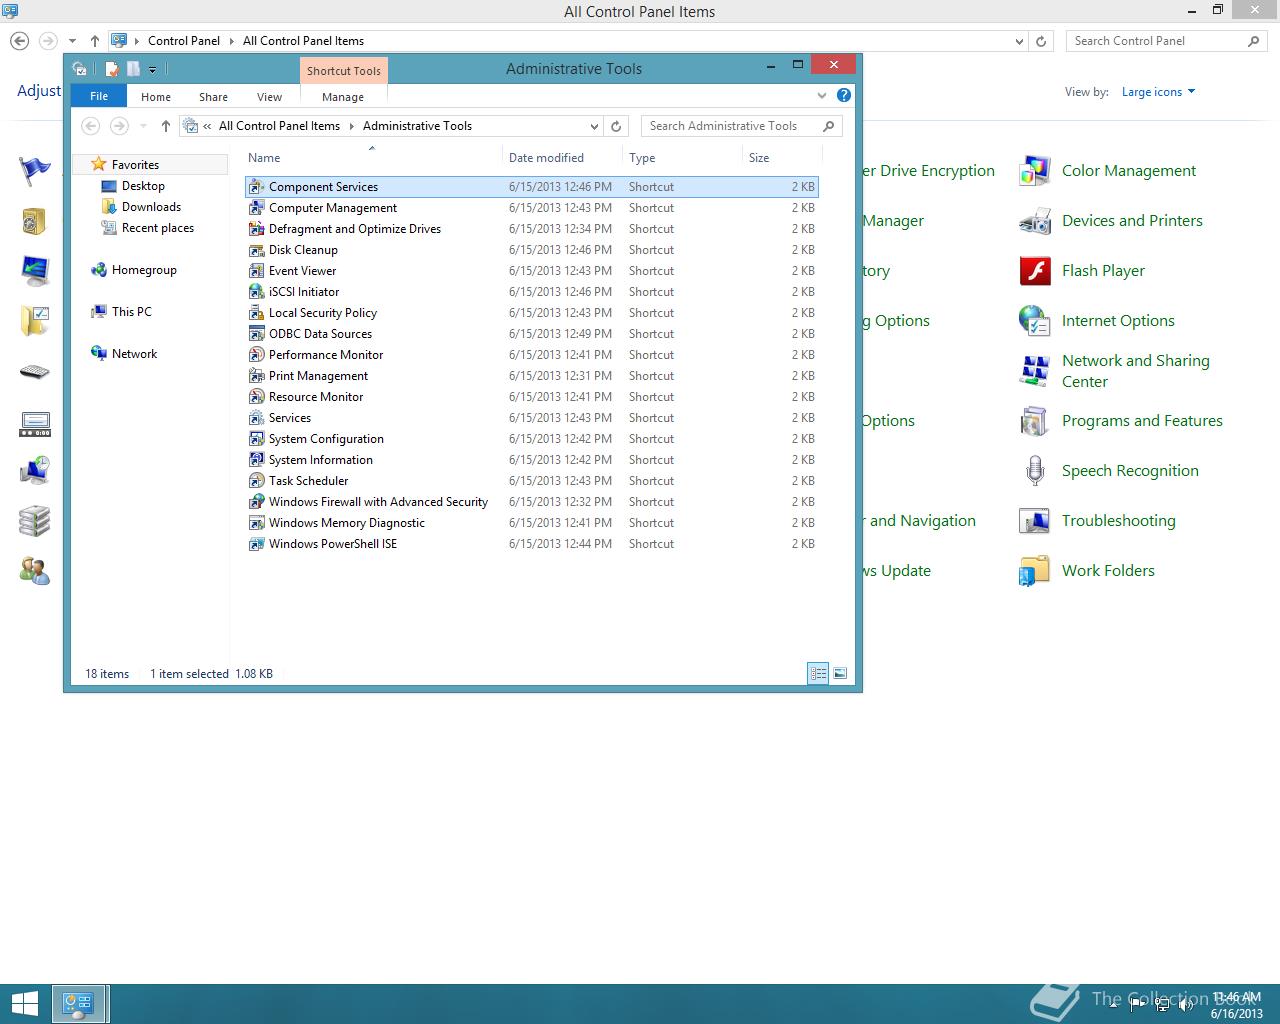The height and width of the screenshot is (1024, 1280).
Task: Open Network and Sharing Center link
Action: (x=1136, y=371)
